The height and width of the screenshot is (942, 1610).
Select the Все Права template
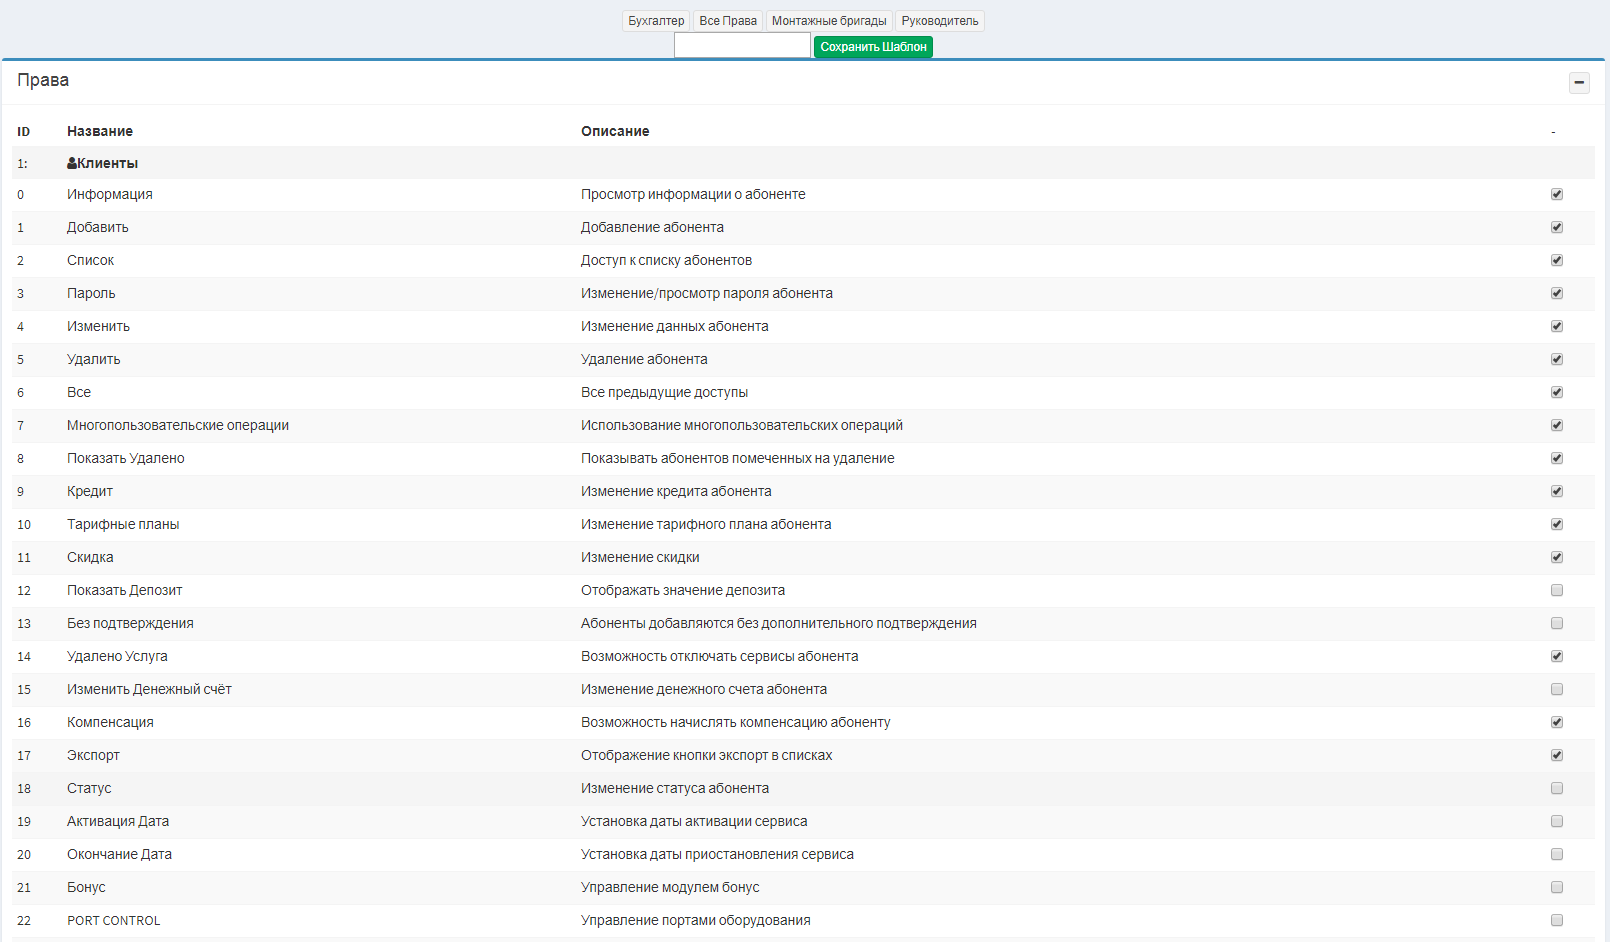(x=728, y=21)
